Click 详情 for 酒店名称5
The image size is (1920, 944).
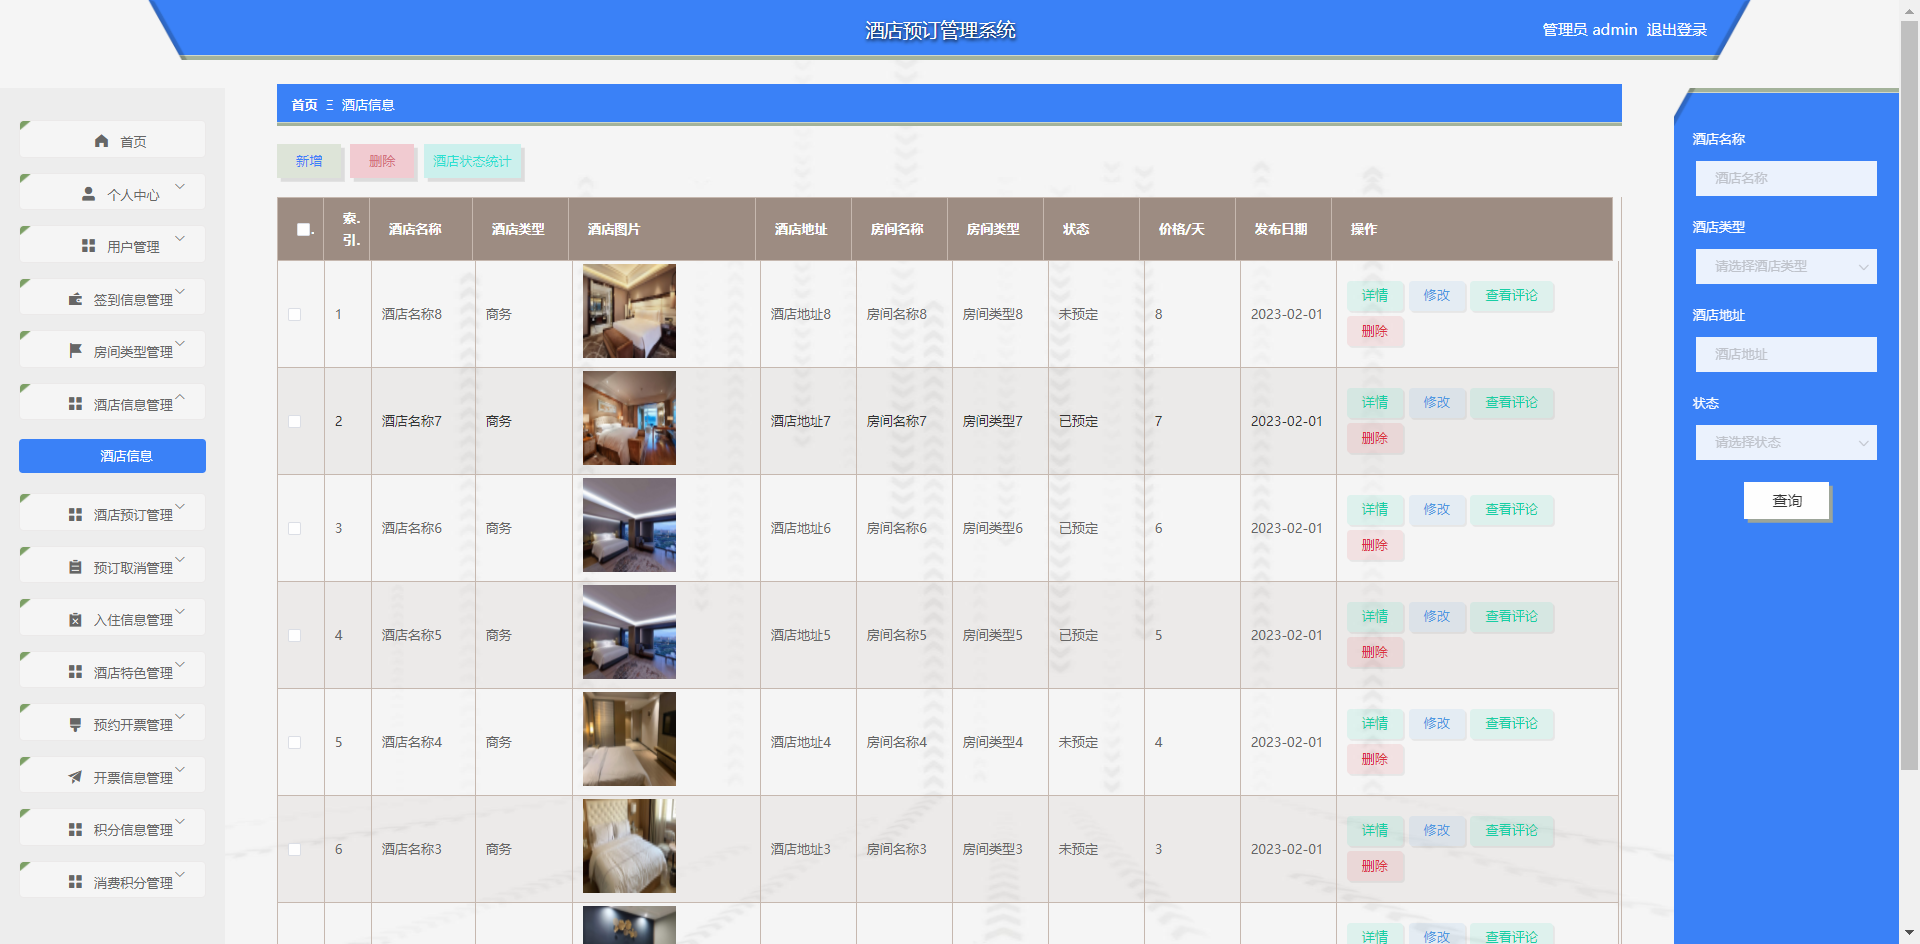1375,616
